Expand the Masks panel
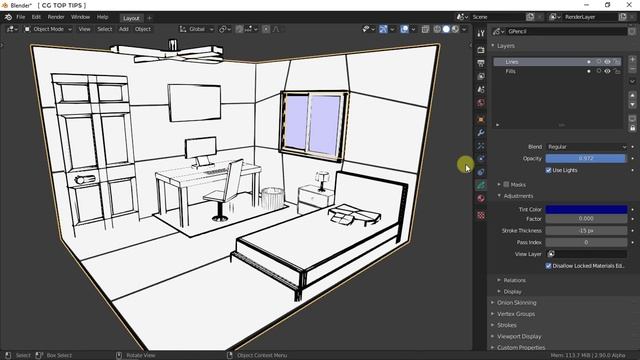This screenshot has width=640, height=360. point(499,184)
